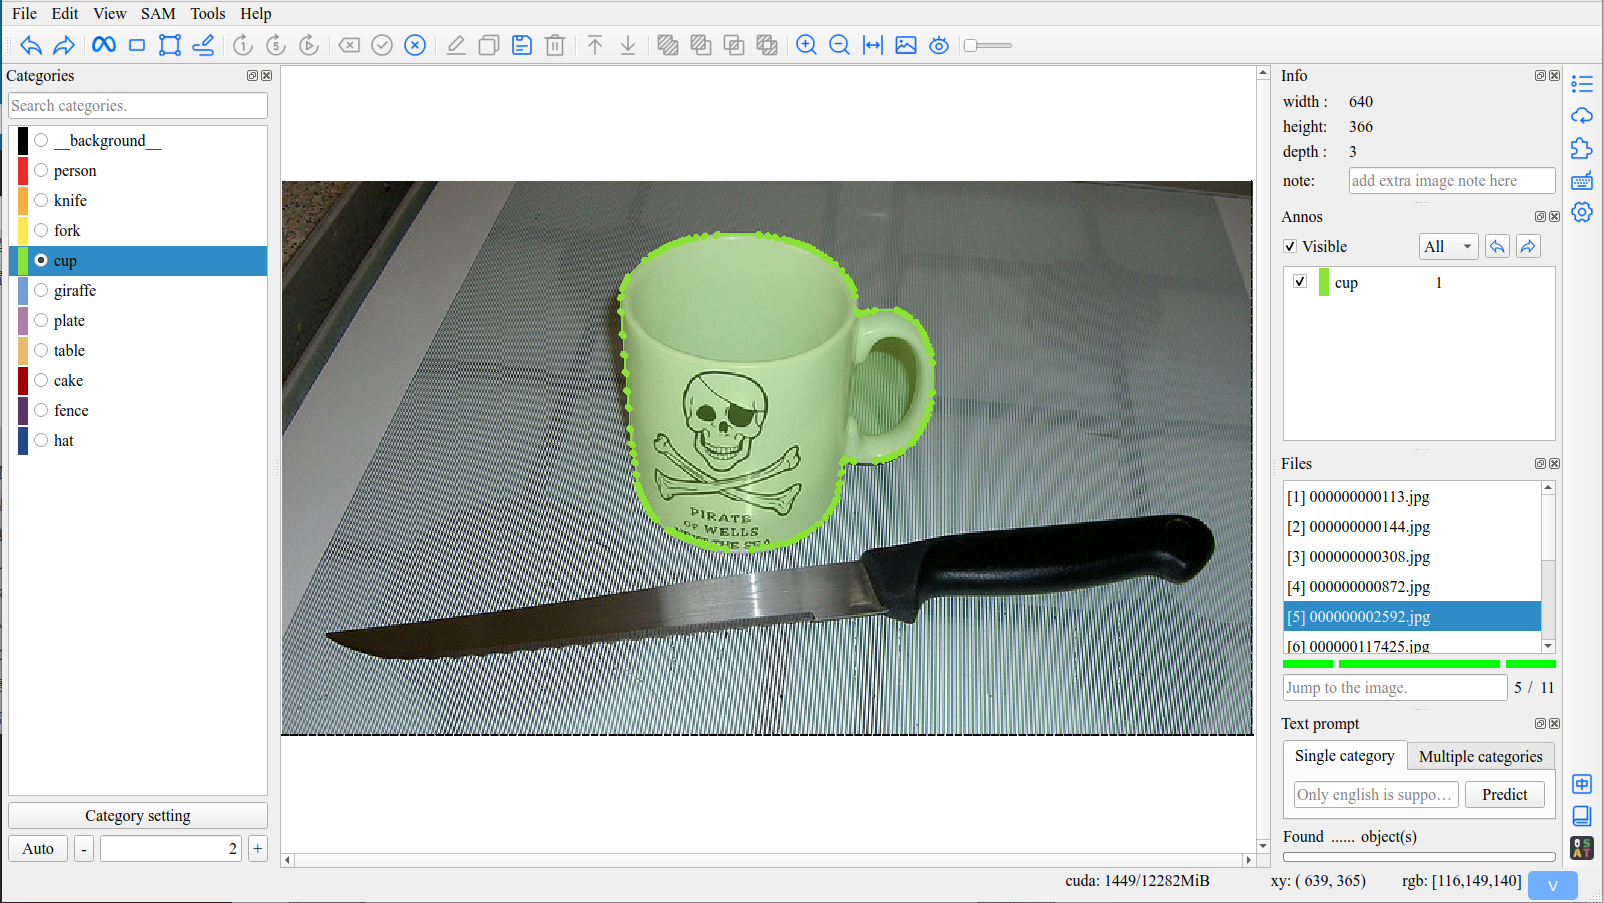Select the fork category radio

click(x=41, y=230)
